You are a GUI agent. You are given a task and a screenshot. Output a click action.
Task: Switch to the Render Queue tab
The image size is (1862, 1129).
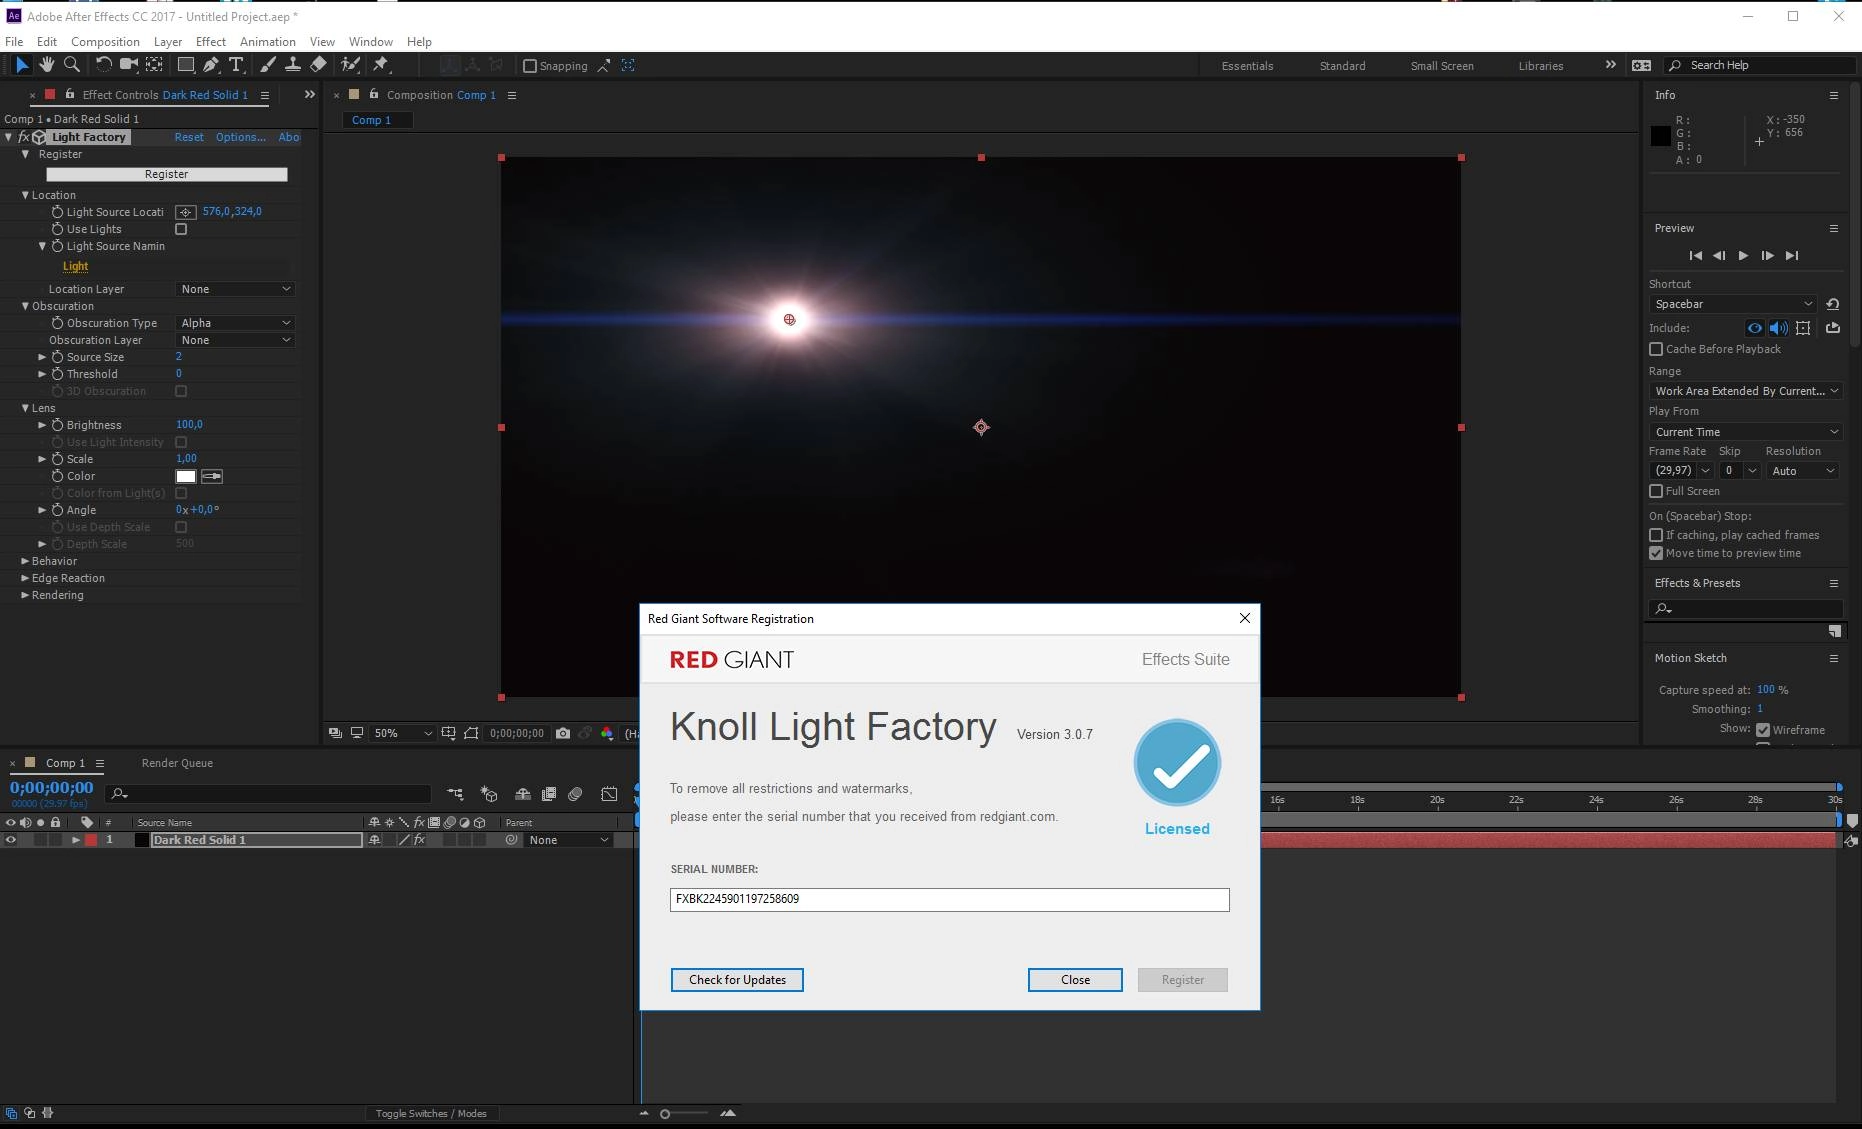point(177,763)
